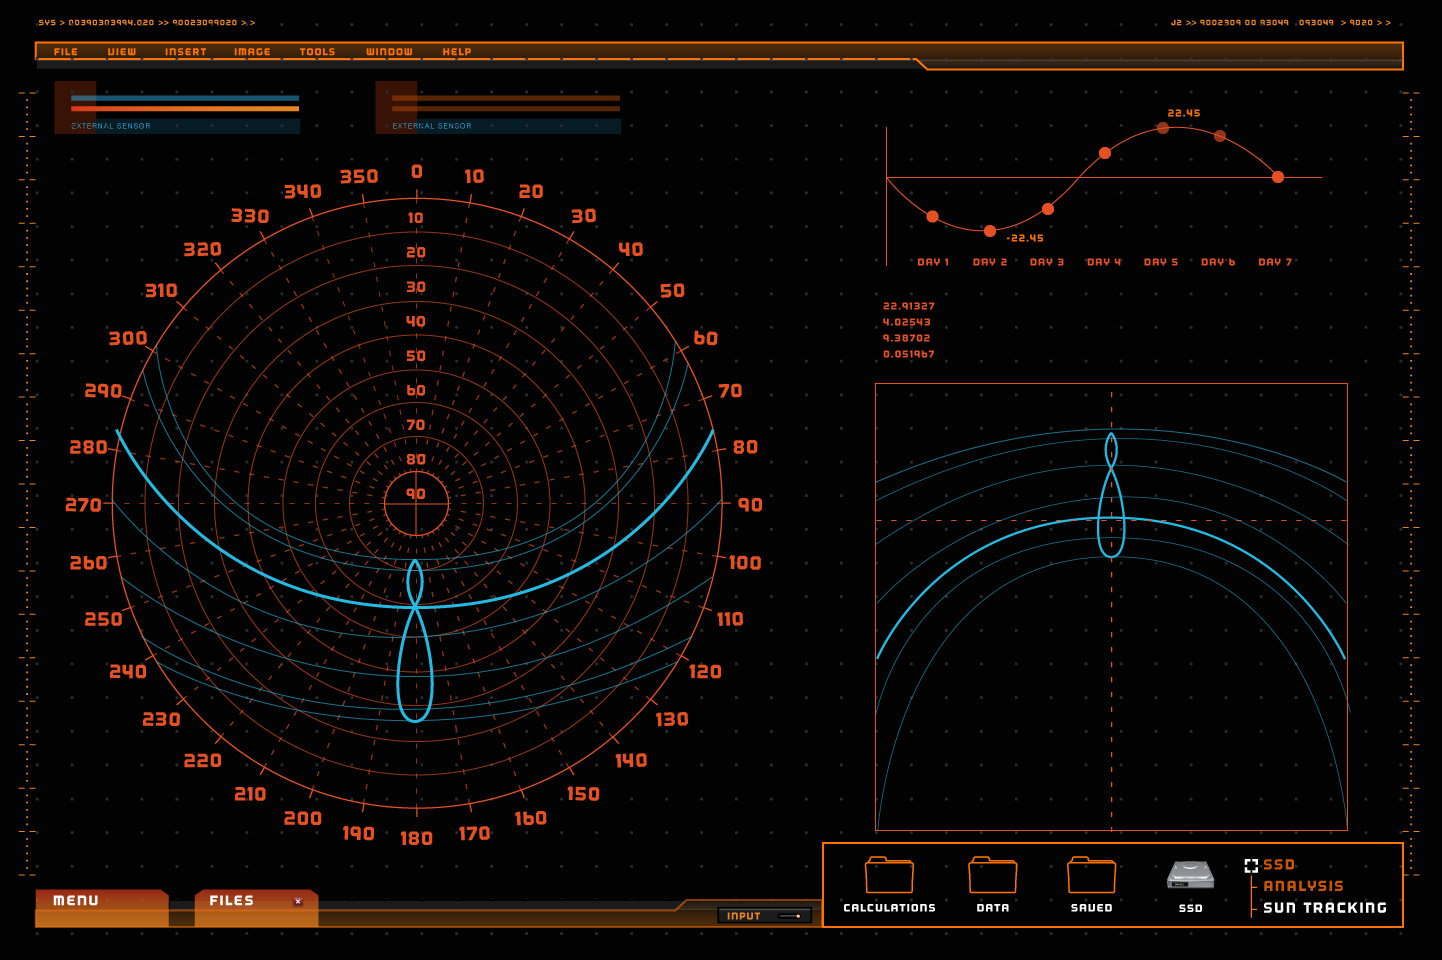Open the FILE menu
The image size is (1442, 960).
click(x=66, y=52)
